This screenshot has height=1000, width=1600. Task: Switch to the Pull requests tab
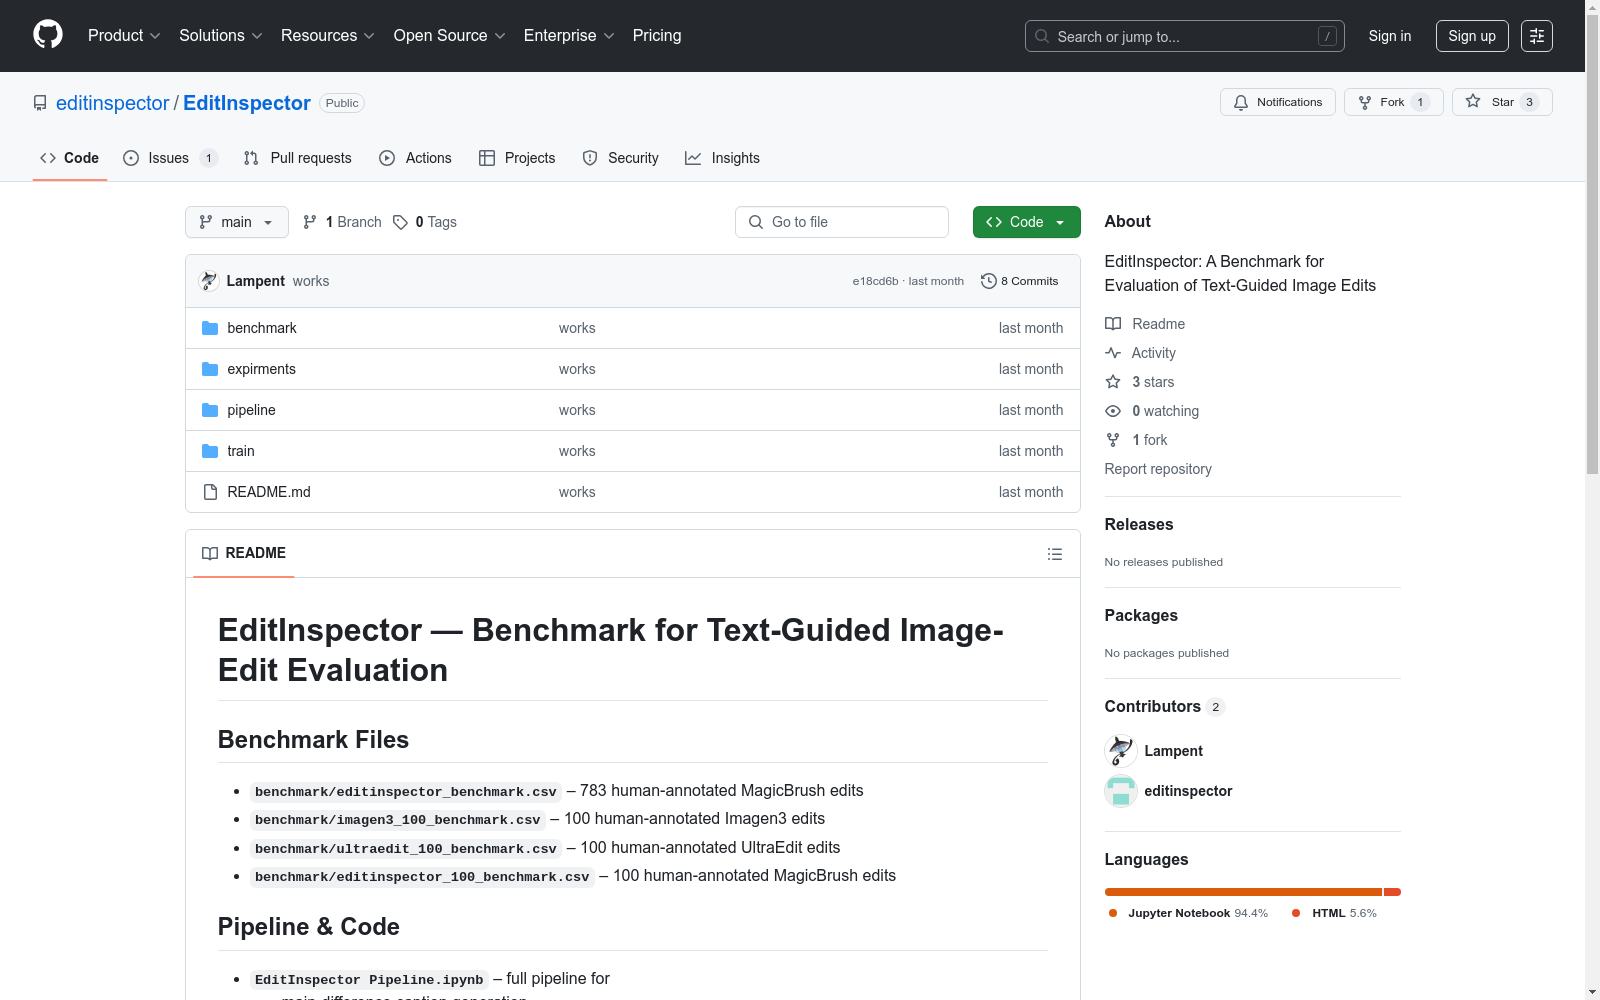coord(298,158)
